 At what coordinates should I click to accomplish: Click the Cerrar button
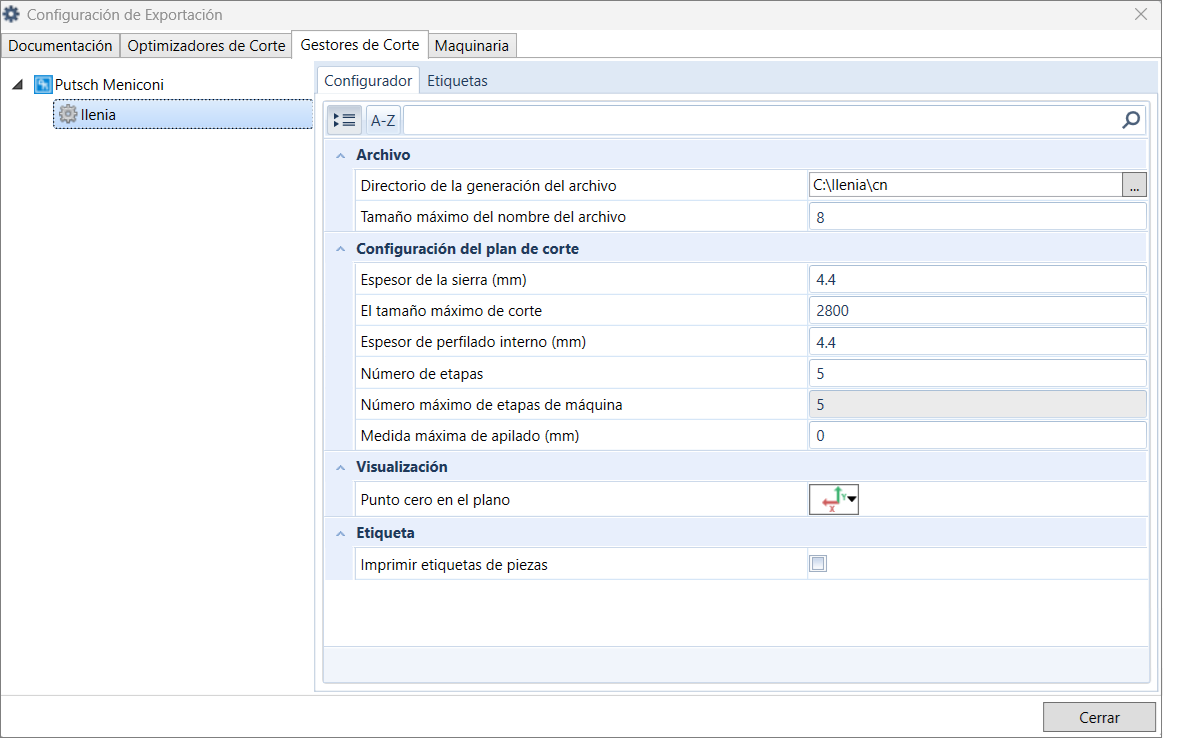(x=1099, y=717)
